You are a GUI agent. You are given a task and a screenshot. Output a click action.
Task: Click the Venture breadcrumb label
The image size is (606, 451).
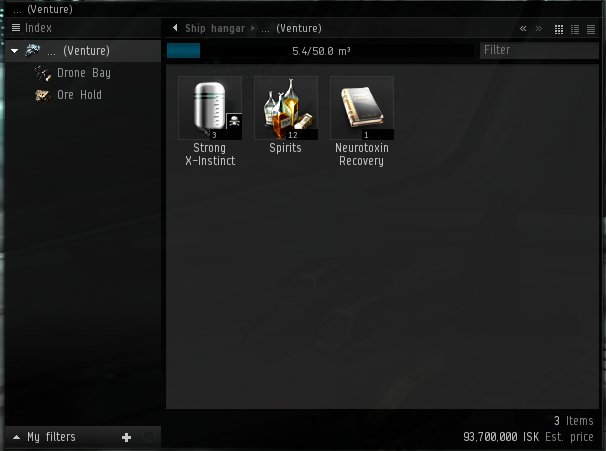click(299, 28)
